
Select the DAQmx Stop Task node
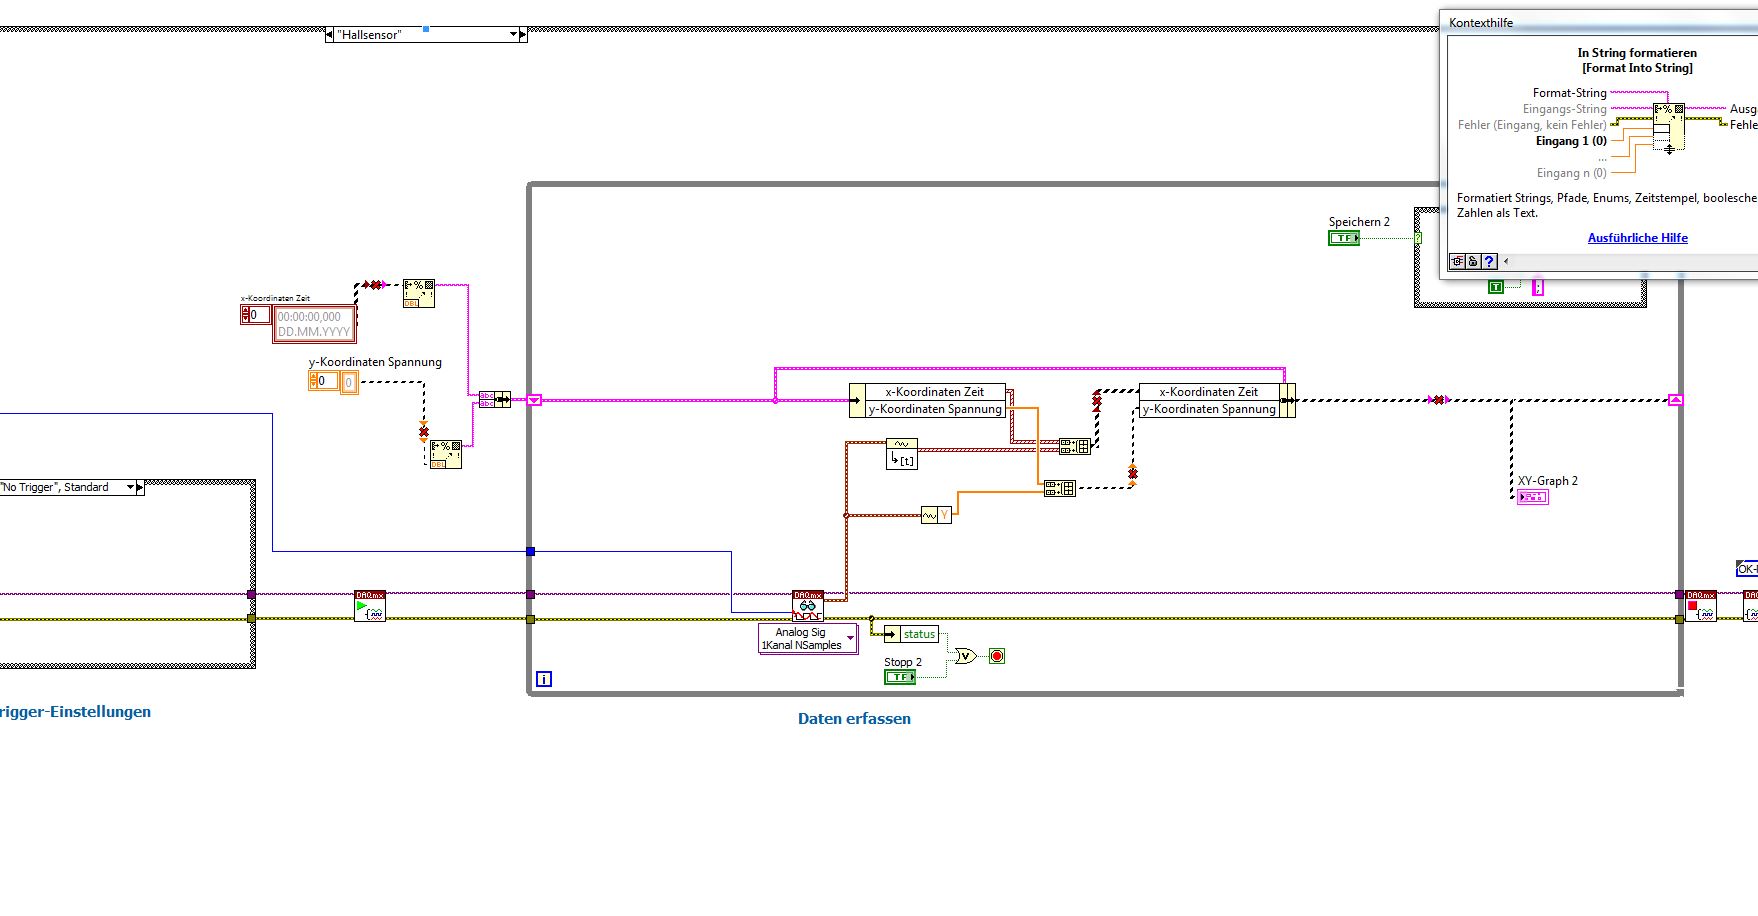[1700, 606]
